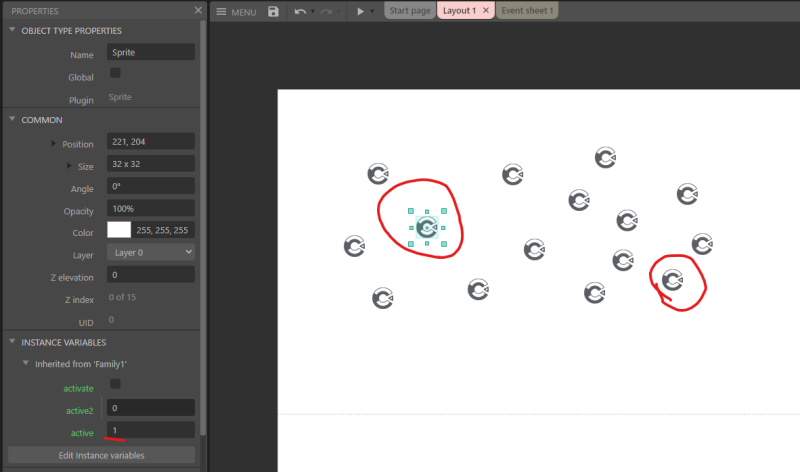
Task: Close the Layout 1 tab
Action: 486,10
